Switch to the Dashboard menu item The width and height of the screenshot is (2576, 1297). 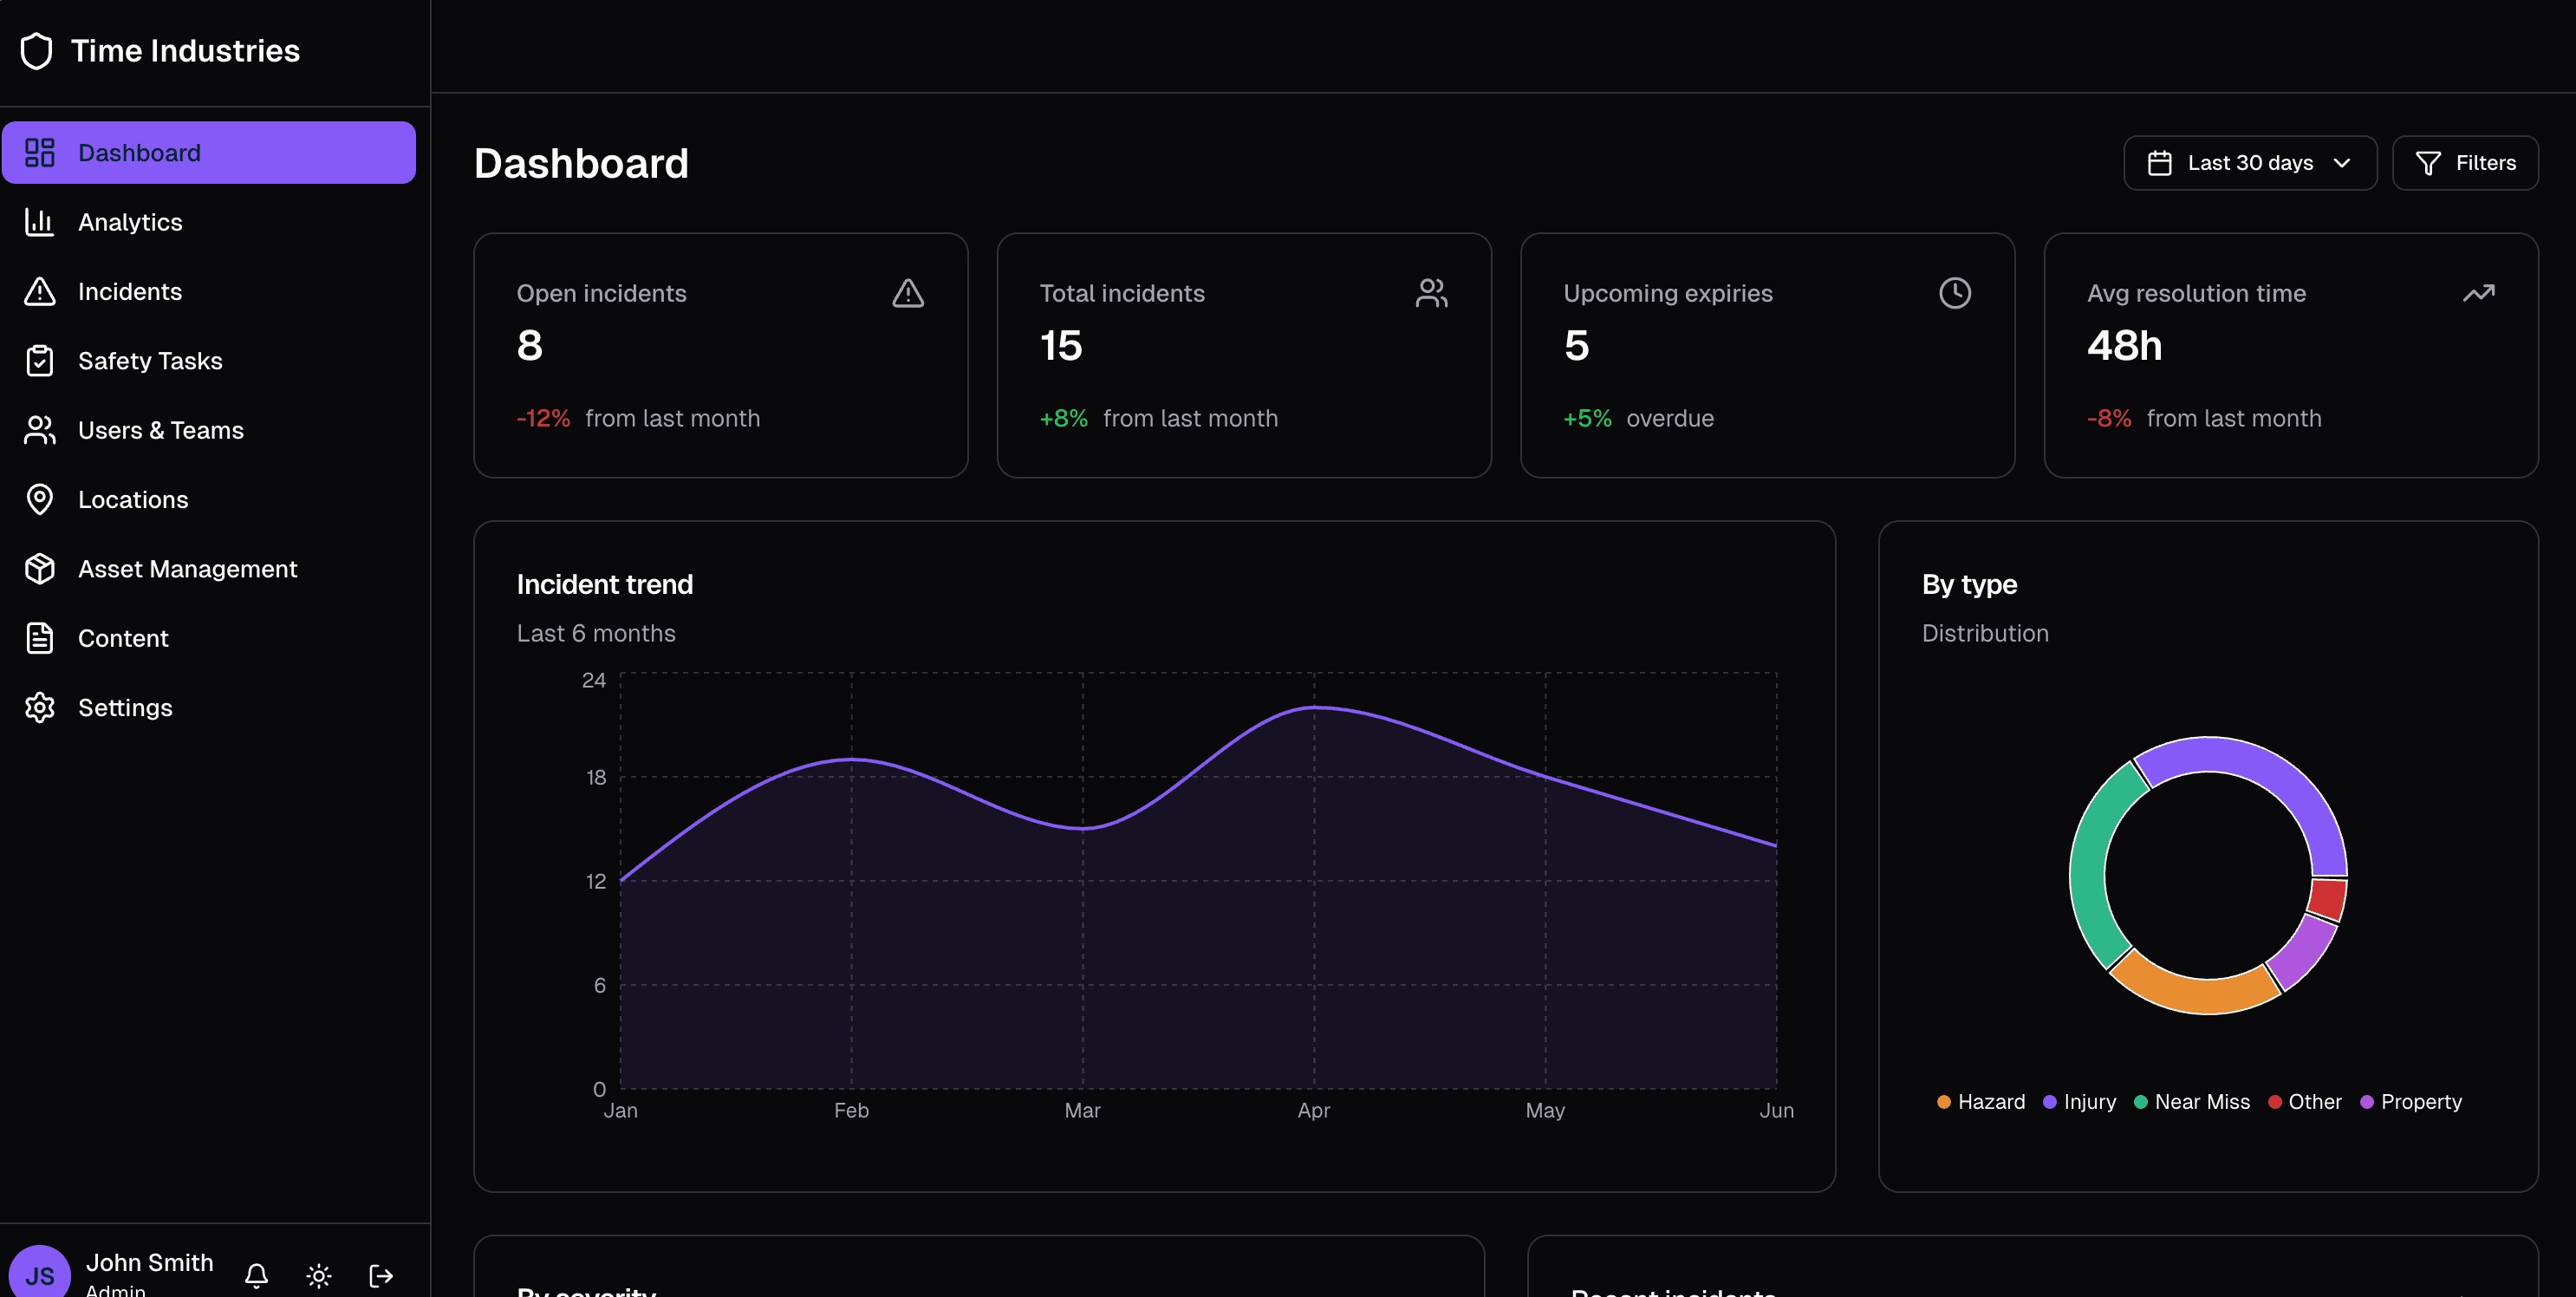coord(139,152)
